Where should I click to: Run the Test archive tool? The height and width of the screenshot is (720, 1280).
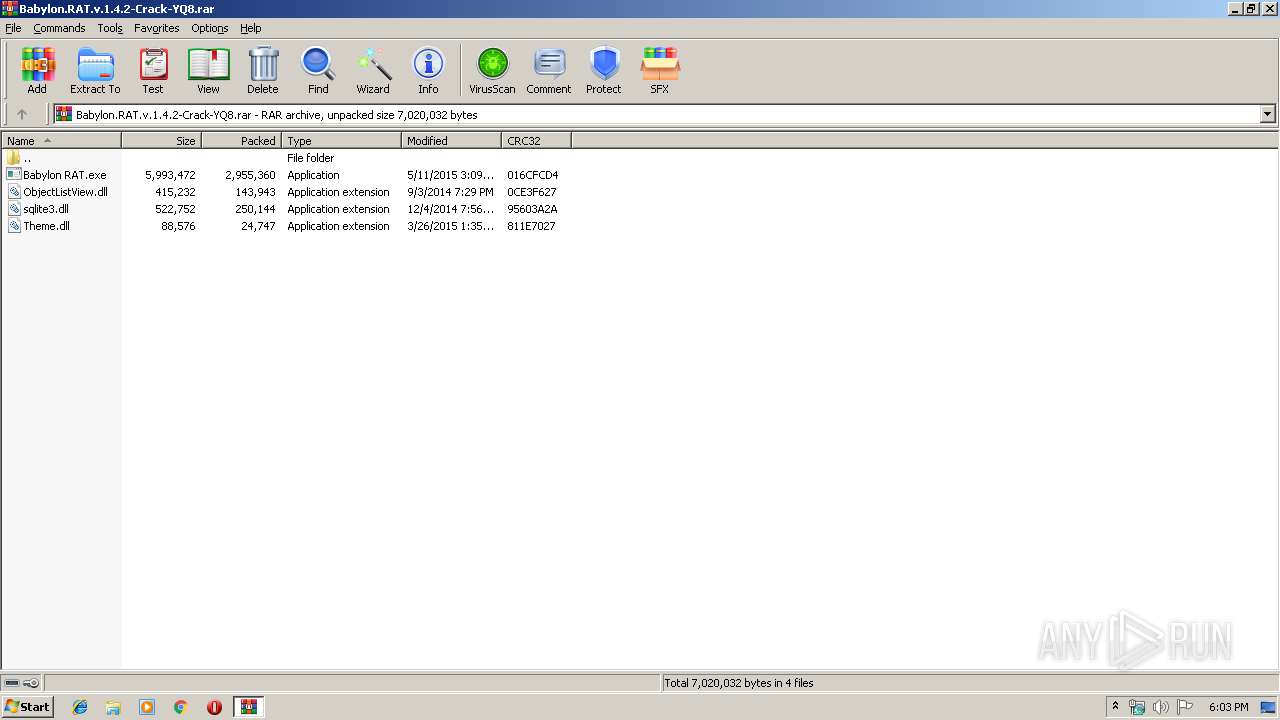tap(153, 71)
